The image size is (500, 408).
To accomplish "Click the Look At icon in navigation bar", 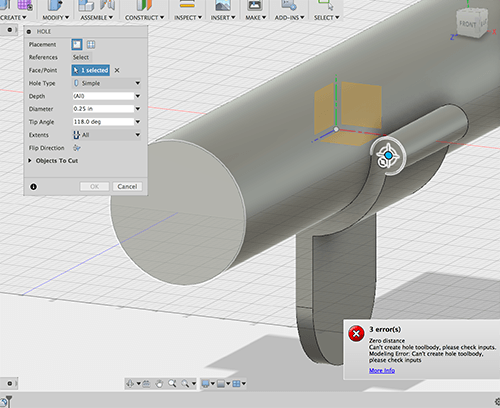I will [146, 384].
